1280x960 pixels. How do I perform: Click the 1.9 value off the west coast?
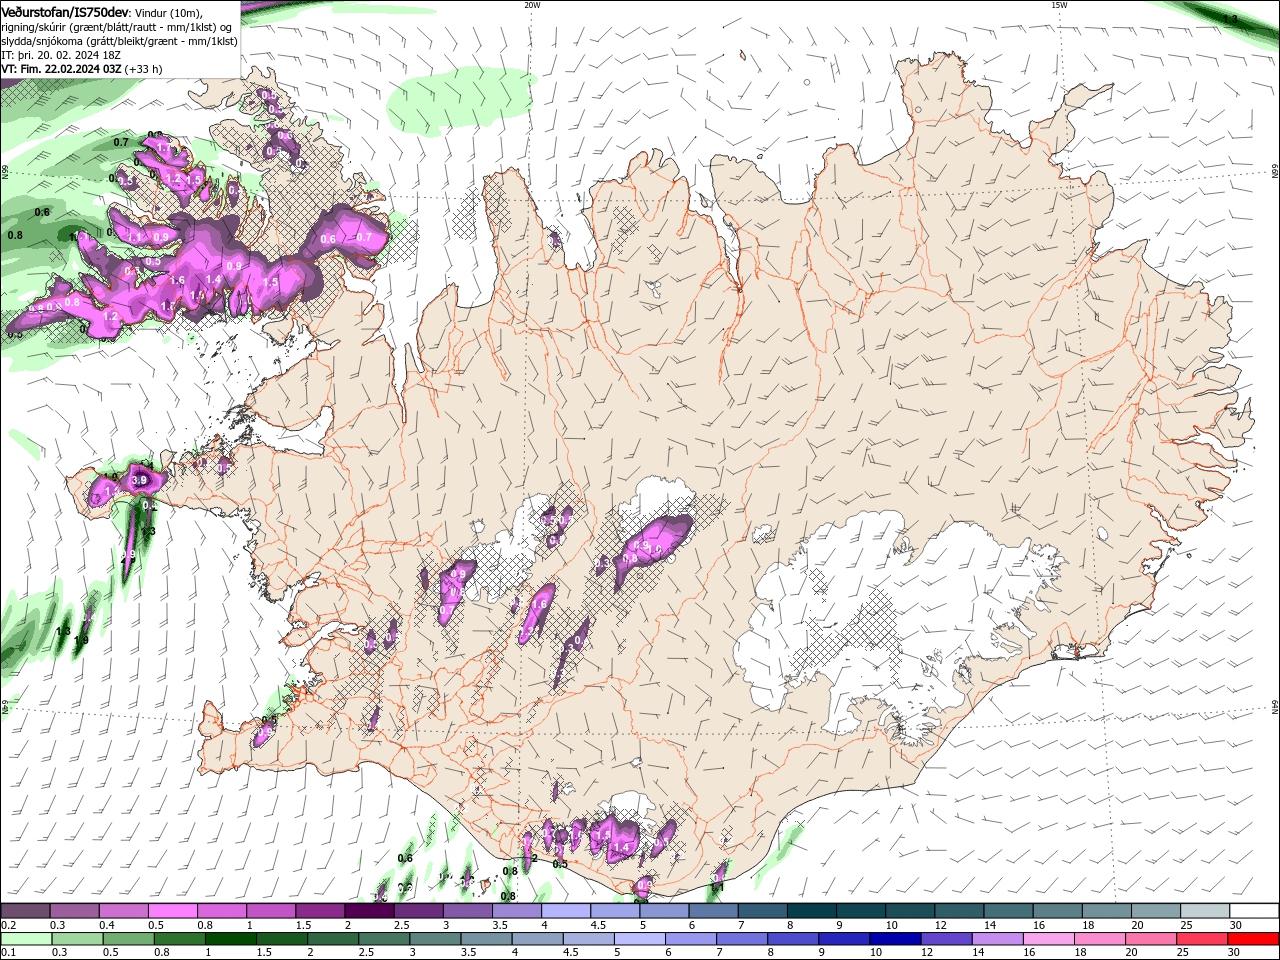(82, 640)
